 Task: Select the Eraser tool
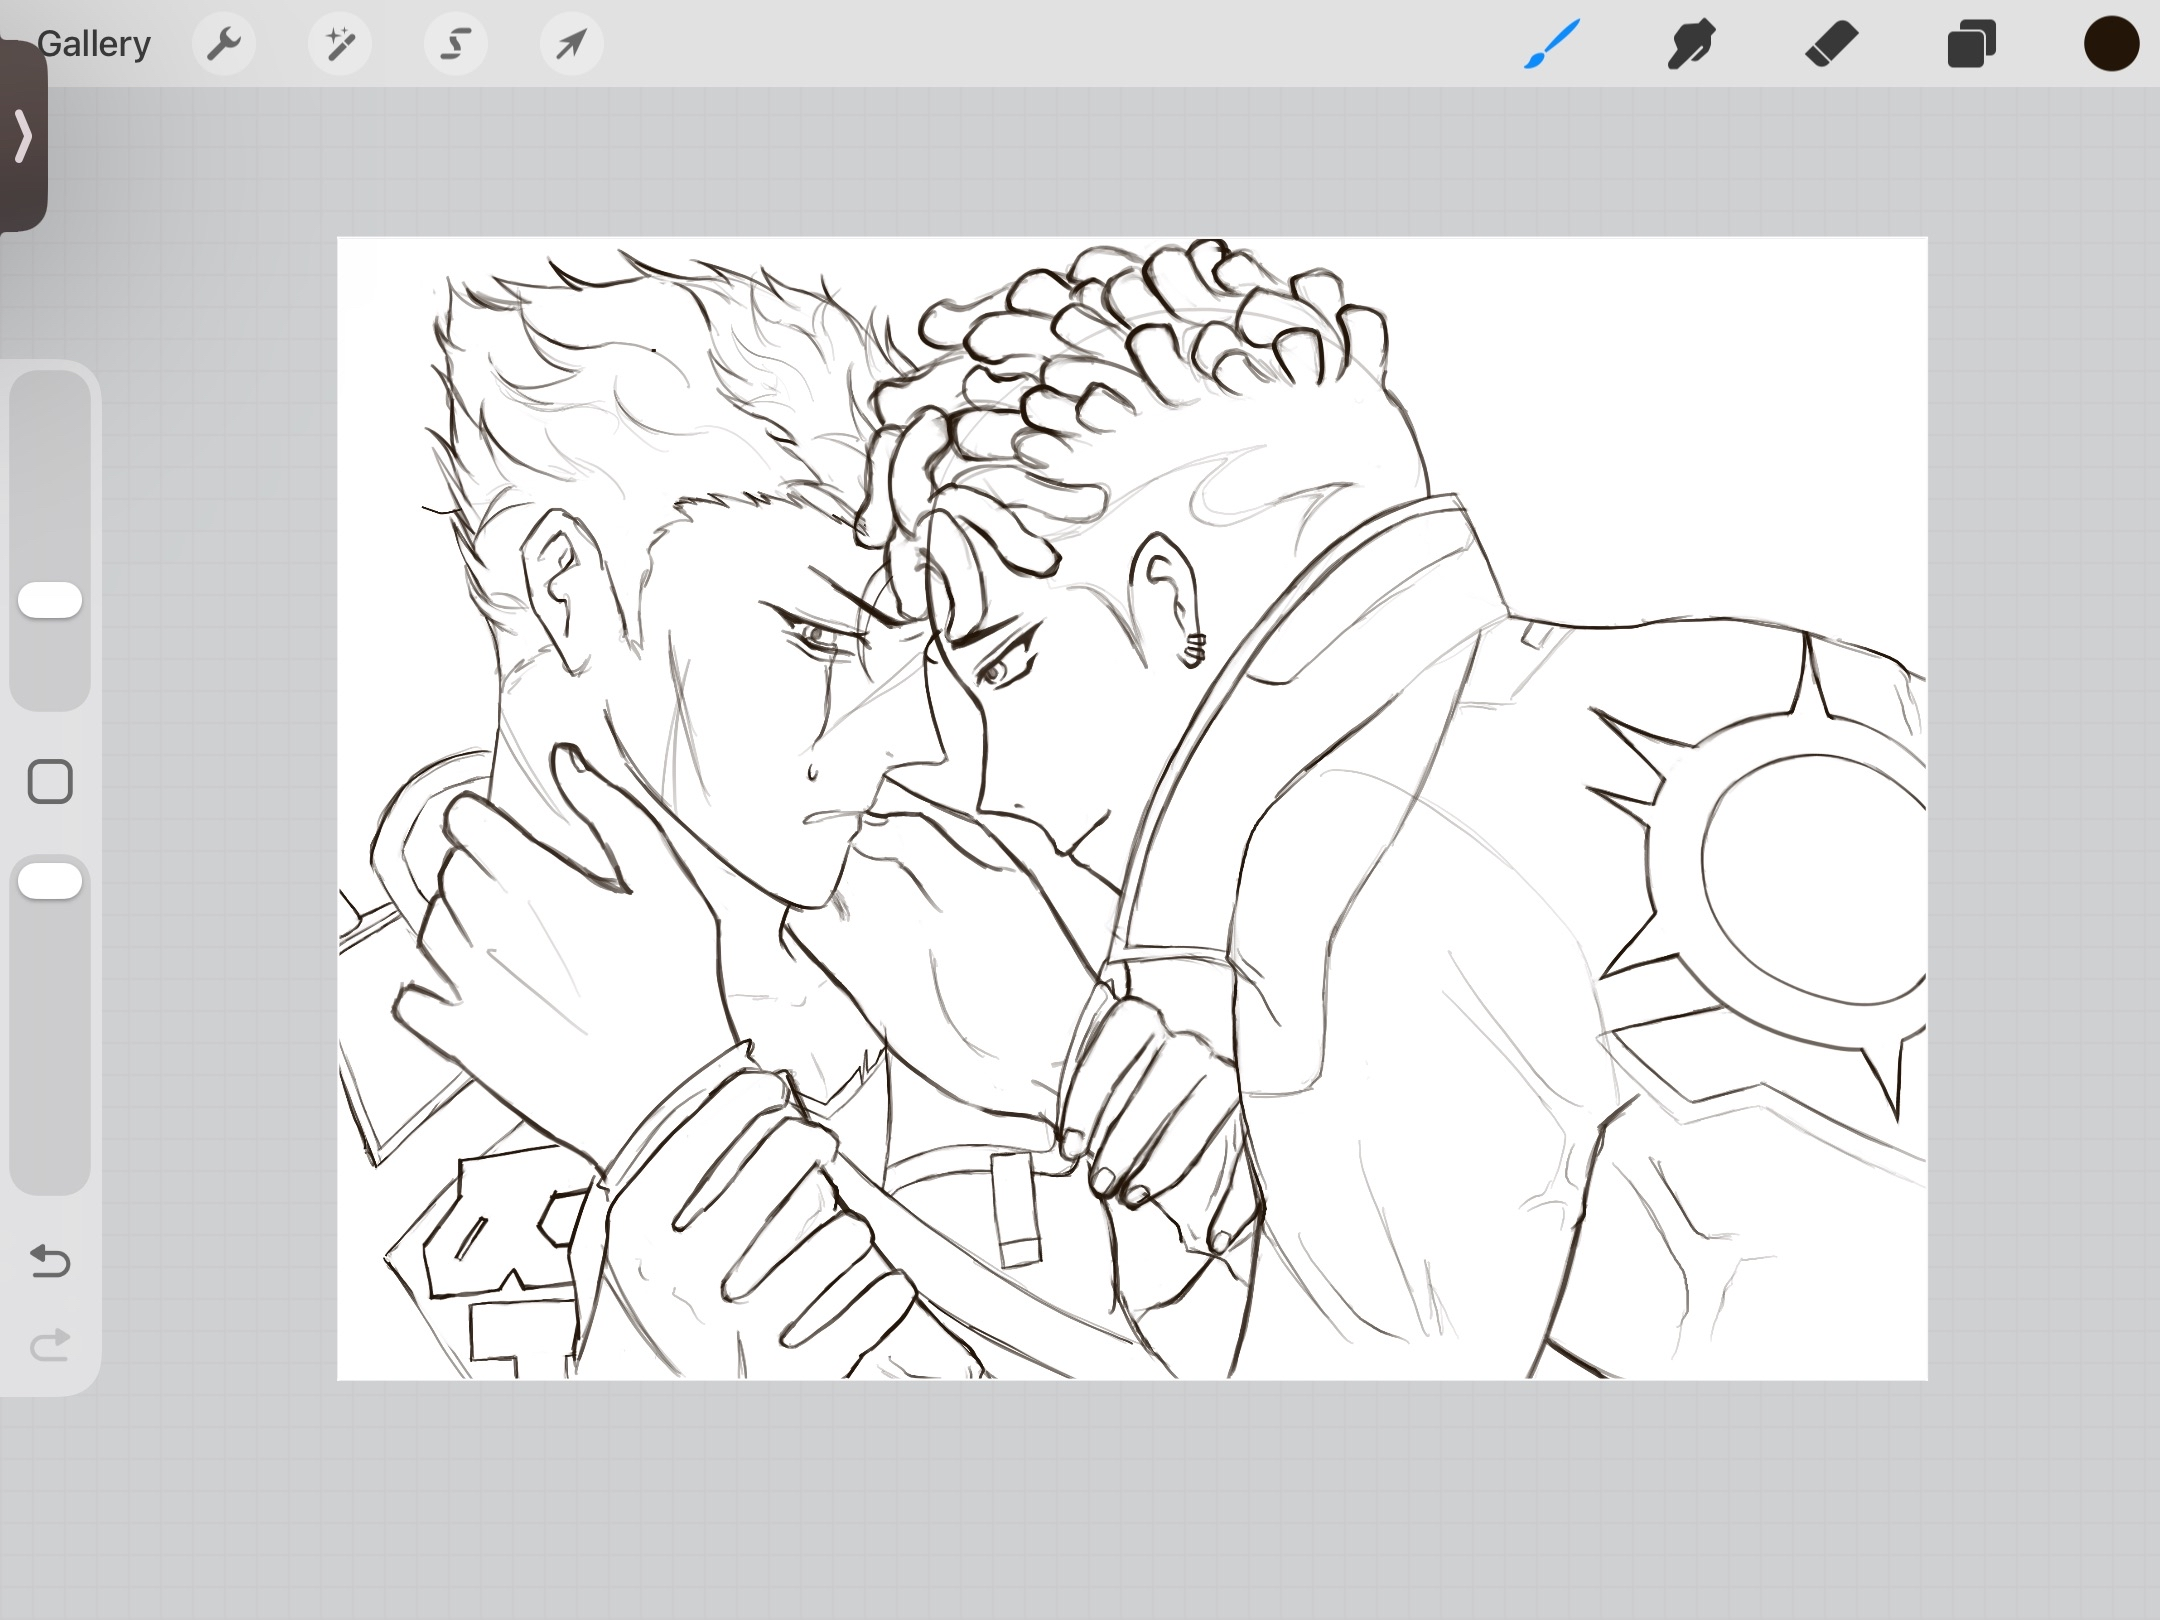(x=1831, y=44)
